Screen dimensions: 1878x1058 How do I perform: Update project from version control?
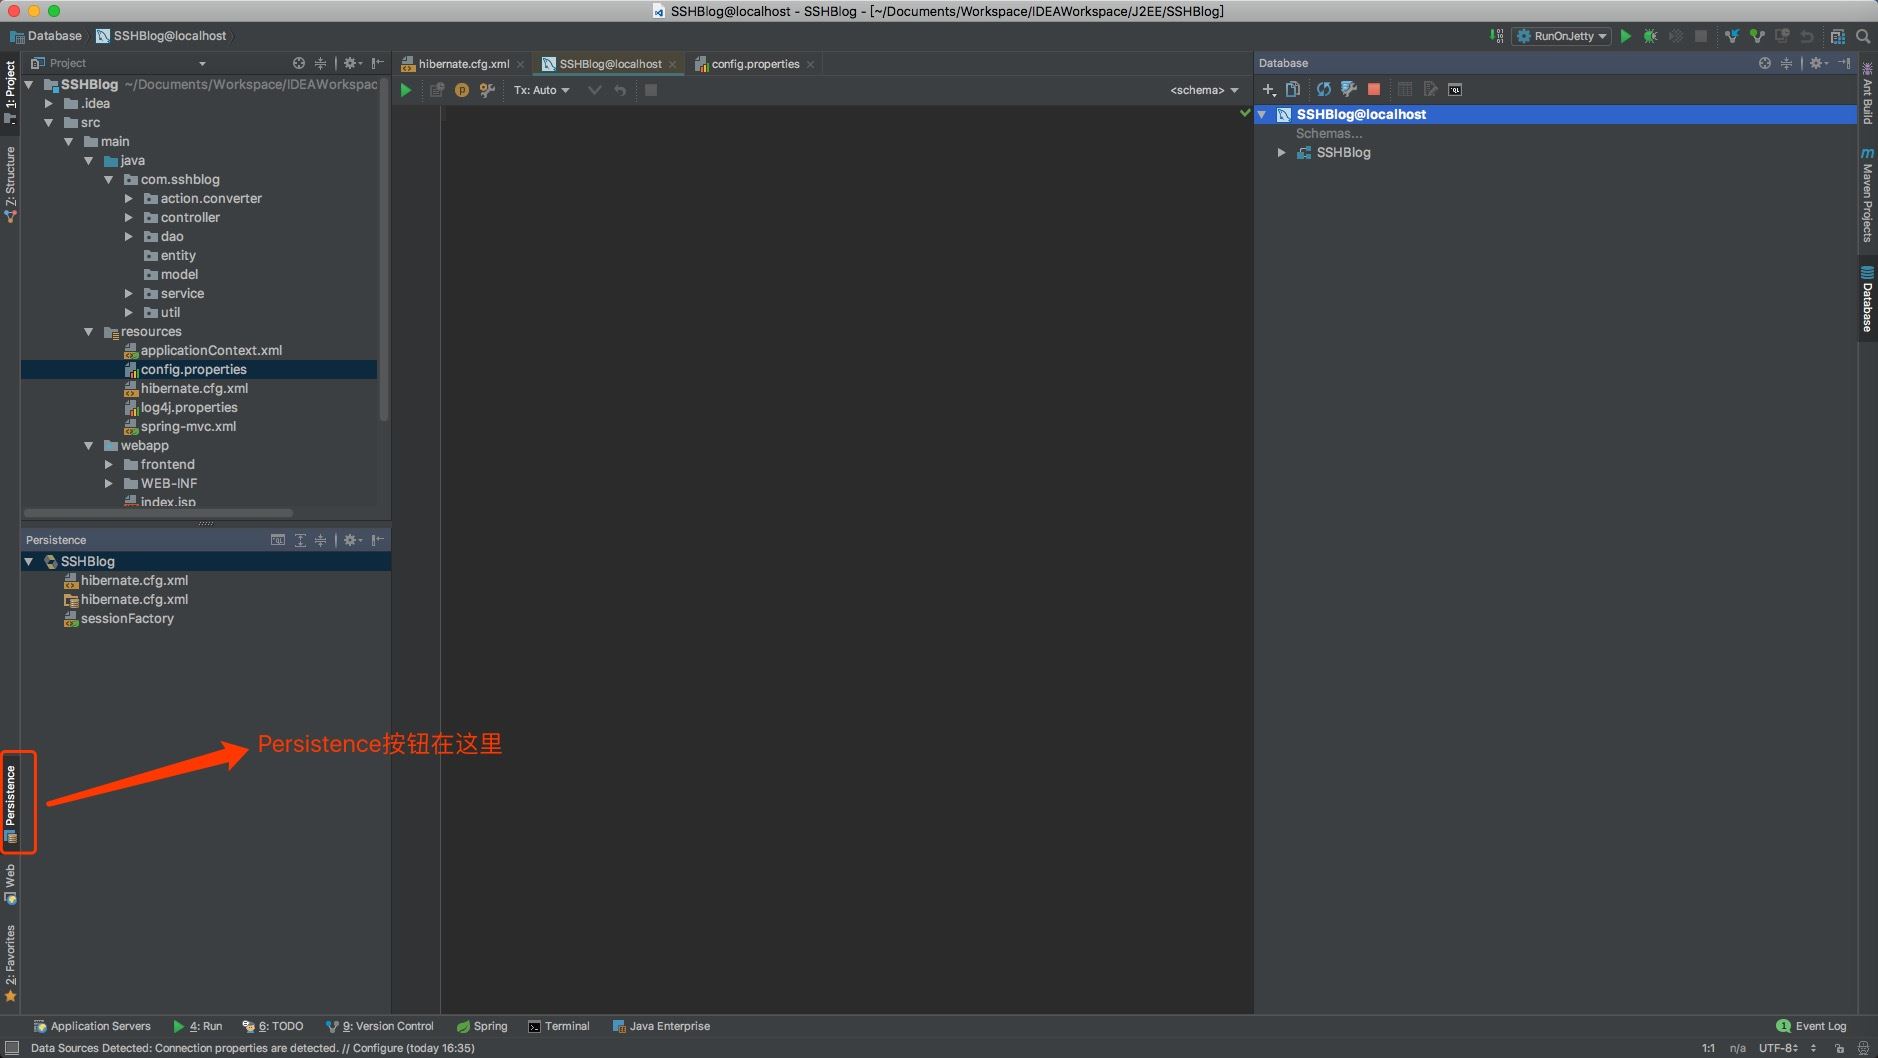[x=1732, y=36]
